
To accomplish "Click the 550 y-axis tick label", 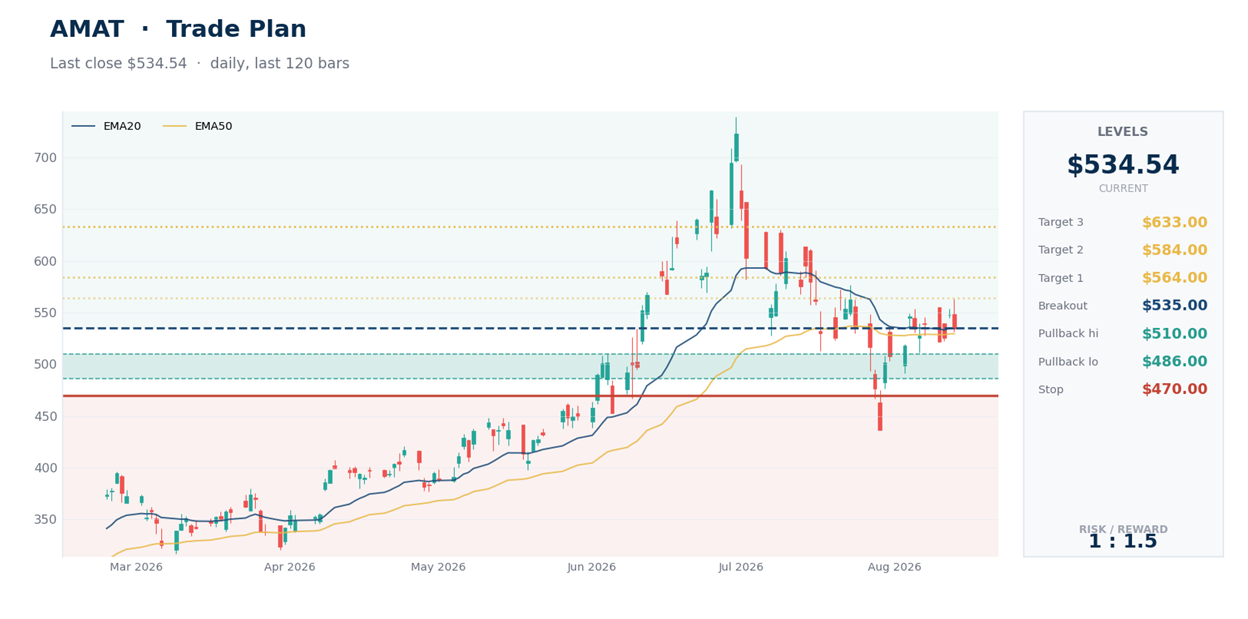I will point(46,313).
